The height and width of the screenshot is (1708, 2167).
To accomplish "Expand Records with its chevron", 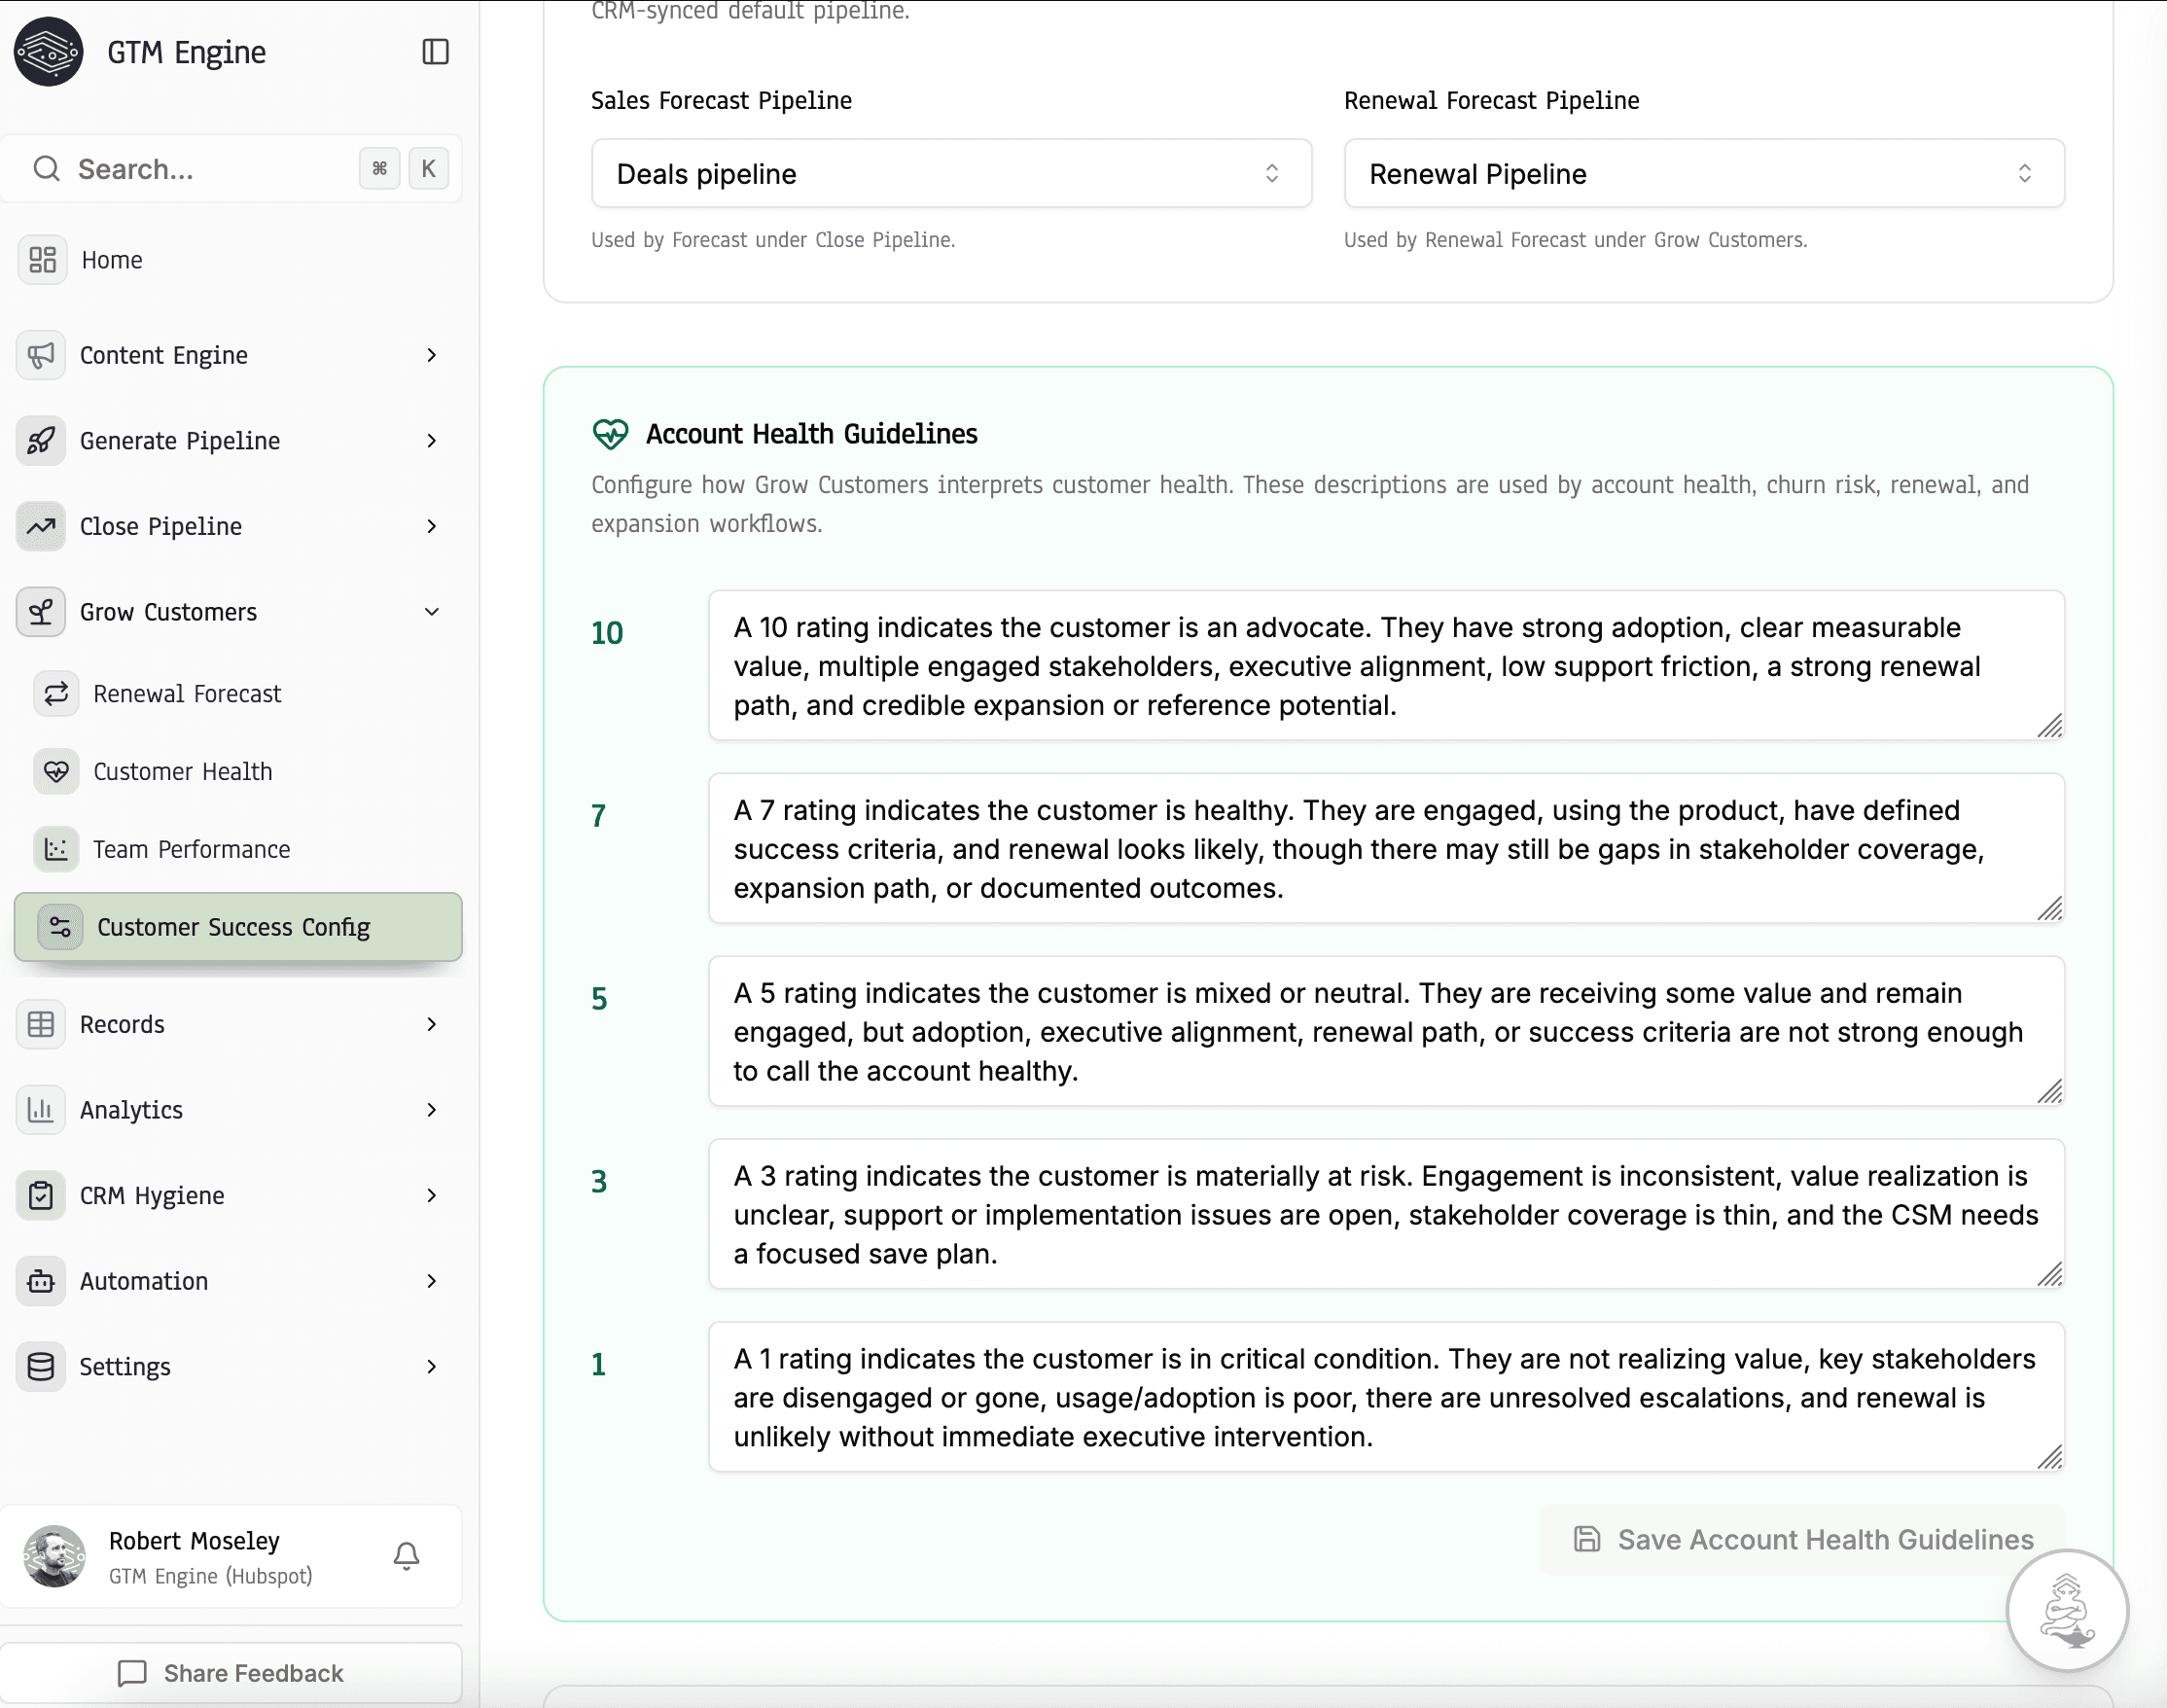I will point(432,1024).
